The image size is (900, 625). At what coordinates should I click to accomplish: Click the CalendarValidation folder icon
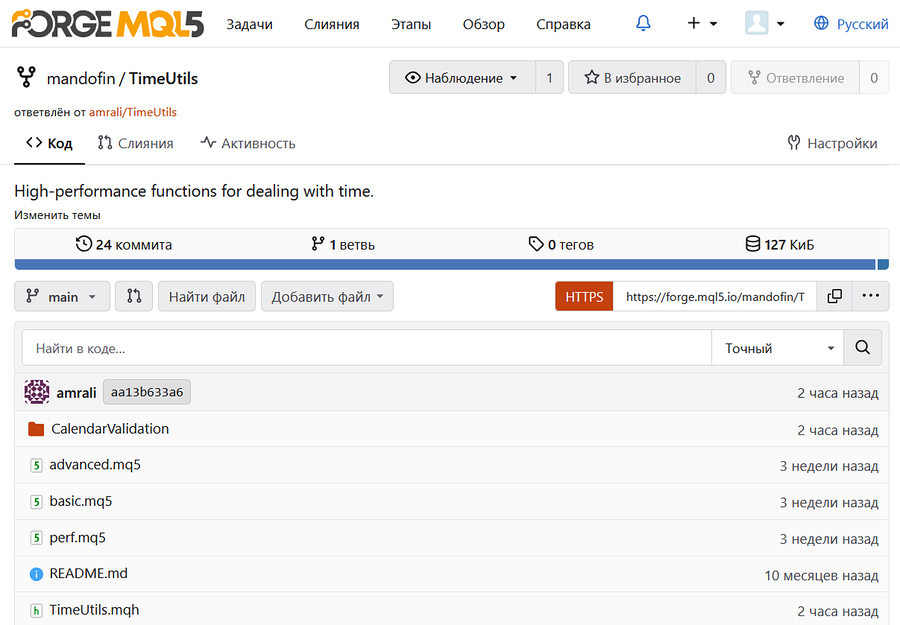[36, 429]
